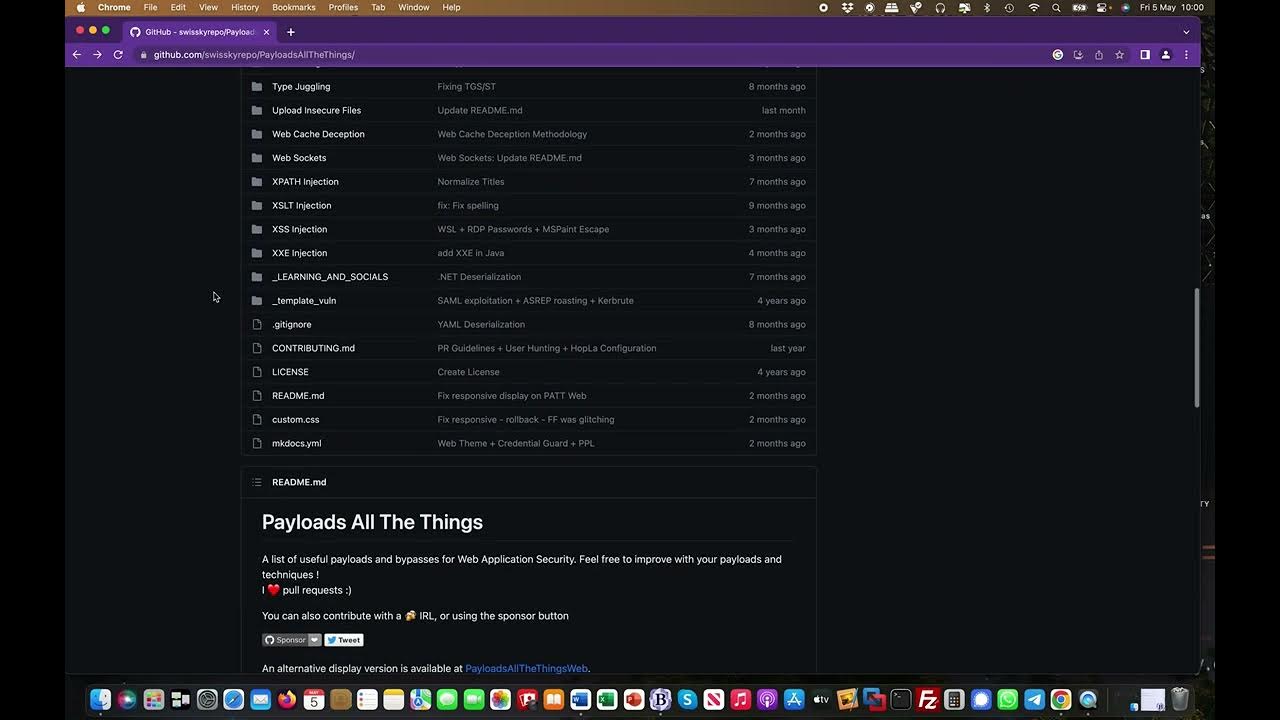Viewport: 1280px width, 720px height.
Task: Open the Chrome menu in menu bar
Action: click(x=114, y=7)
